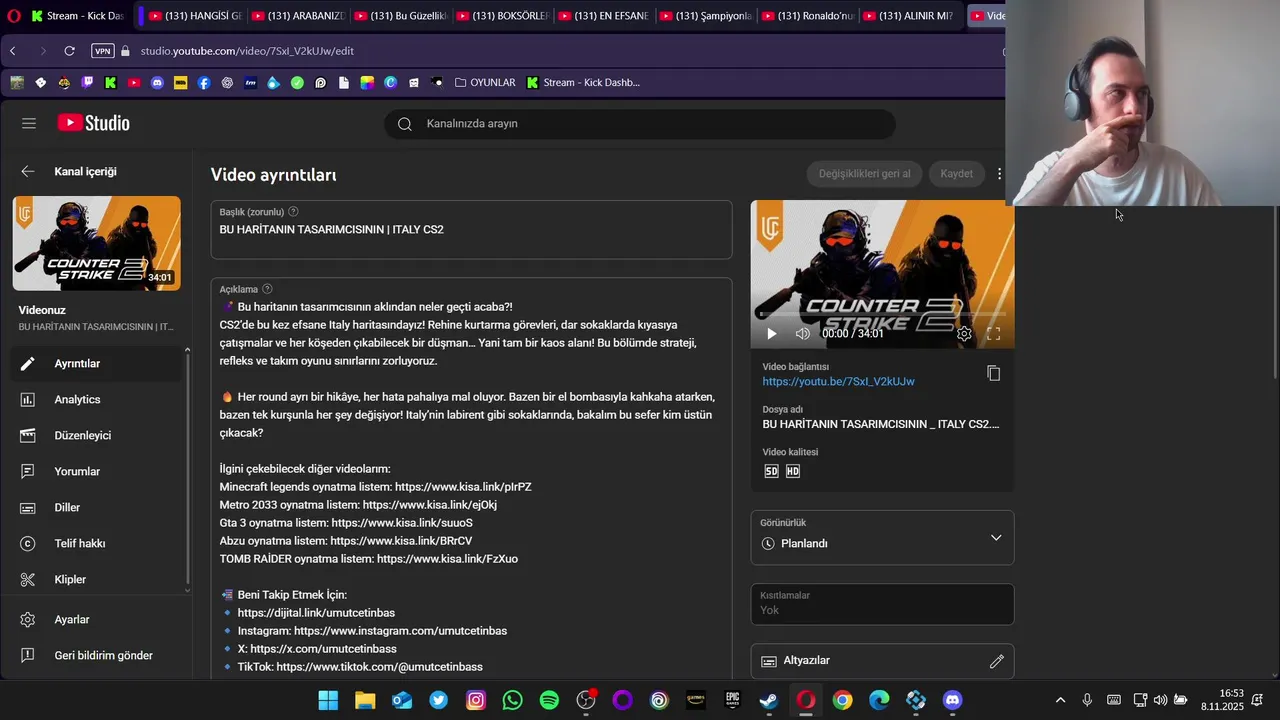Viewport: 1280px width, 720px height.
Task: Open the OYUNLAR bookmarks folder
Action: 486,83
